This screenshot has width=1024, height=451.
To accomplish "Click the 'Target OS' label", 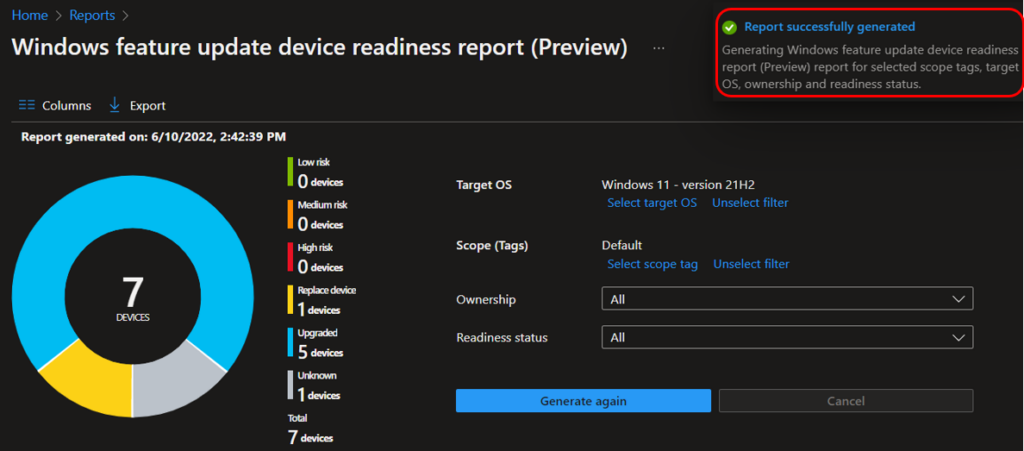I will click(484, 185).
